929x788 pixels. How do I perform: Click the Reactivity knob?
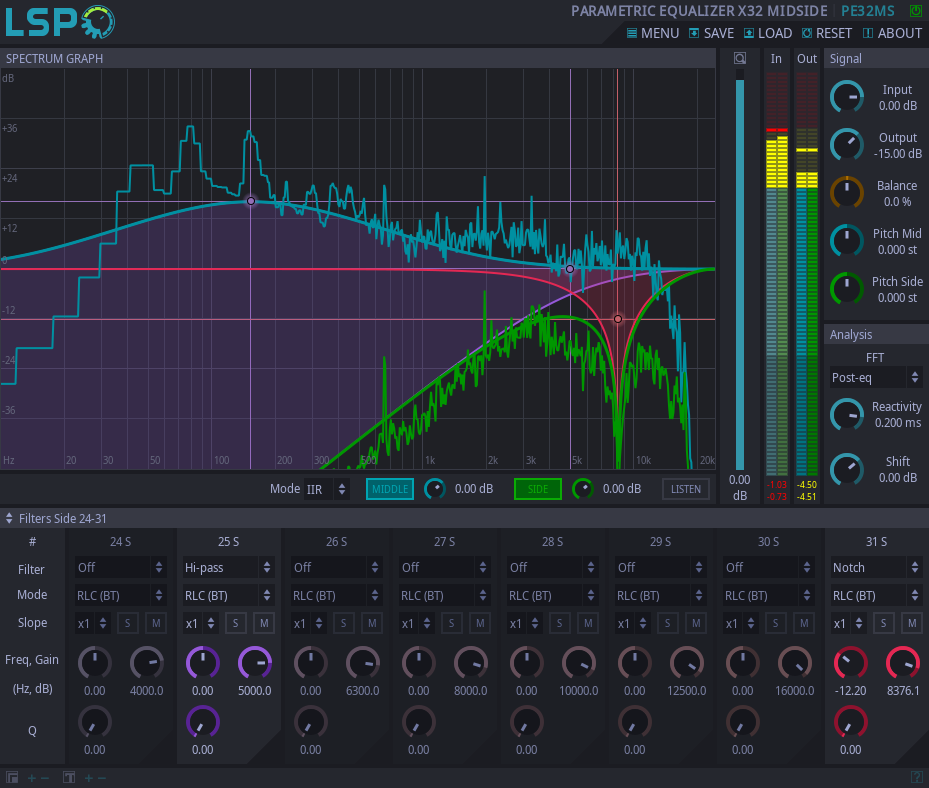tap(847, 414)
